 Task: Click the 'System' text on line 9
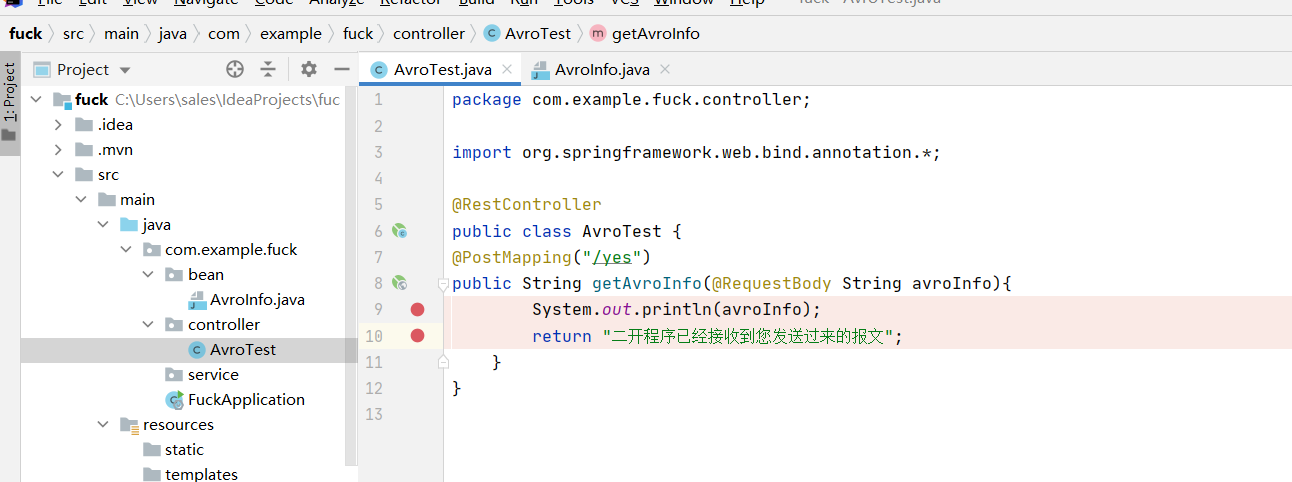pyautogui.click(x=562, y=309)
